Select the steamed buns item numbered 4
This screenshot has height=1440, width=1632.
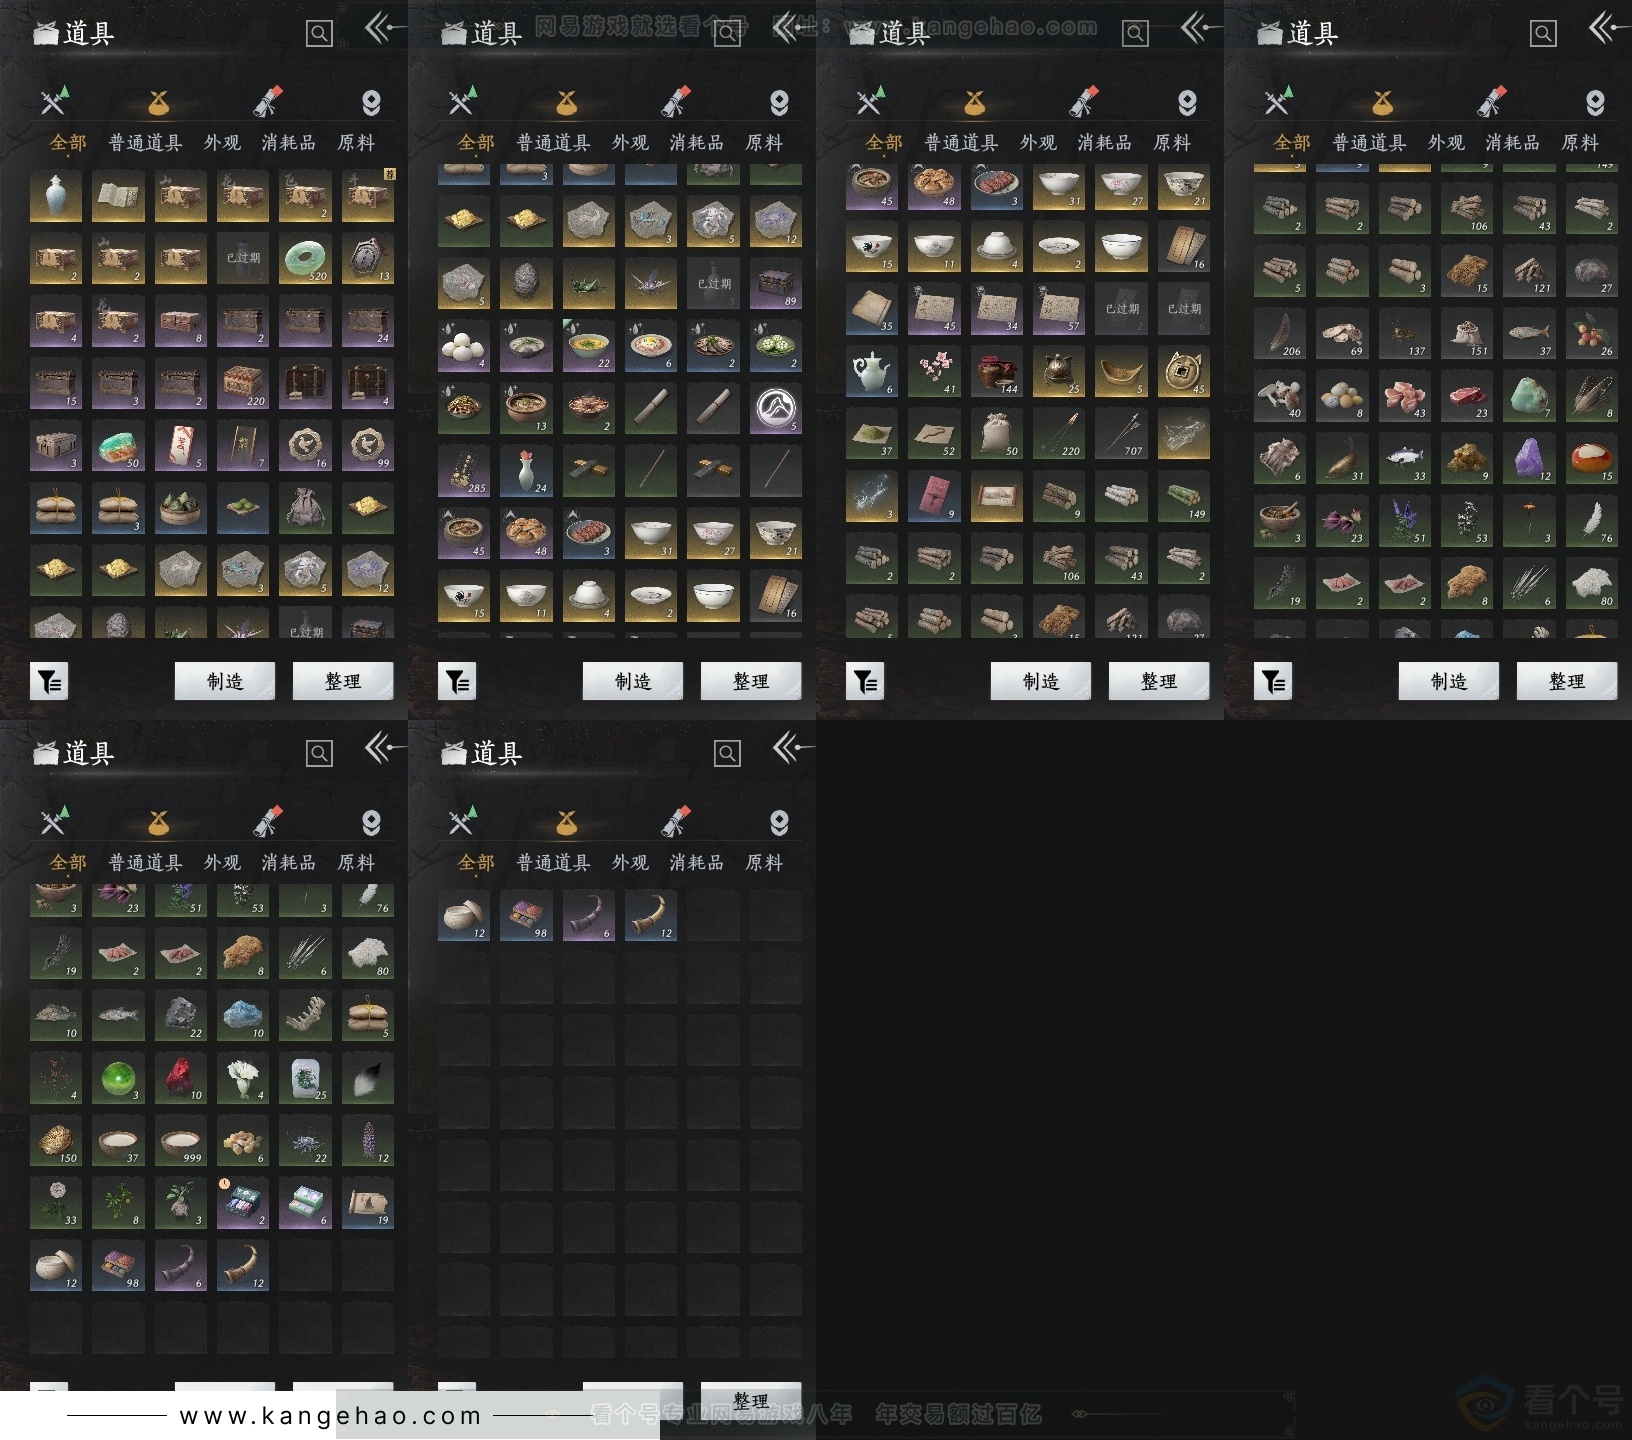(464, 346)
